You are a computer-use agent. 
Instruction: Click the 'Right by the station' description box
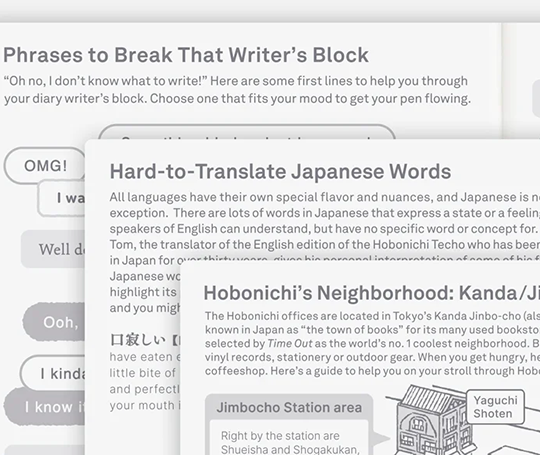tap(289, 437)
